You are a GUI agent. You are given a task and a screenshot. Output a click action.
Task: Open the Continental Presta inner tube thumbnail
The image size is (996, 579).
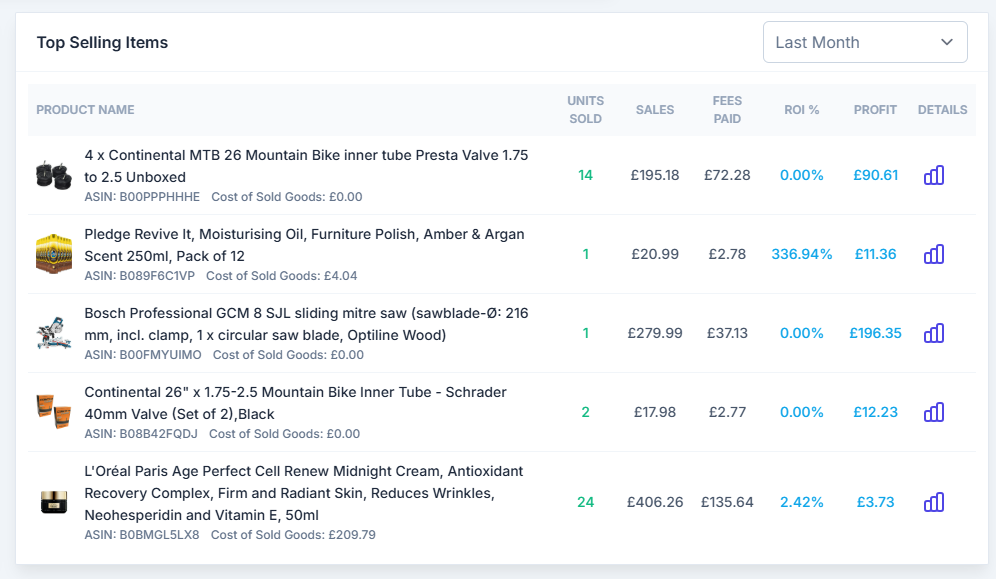53,175
